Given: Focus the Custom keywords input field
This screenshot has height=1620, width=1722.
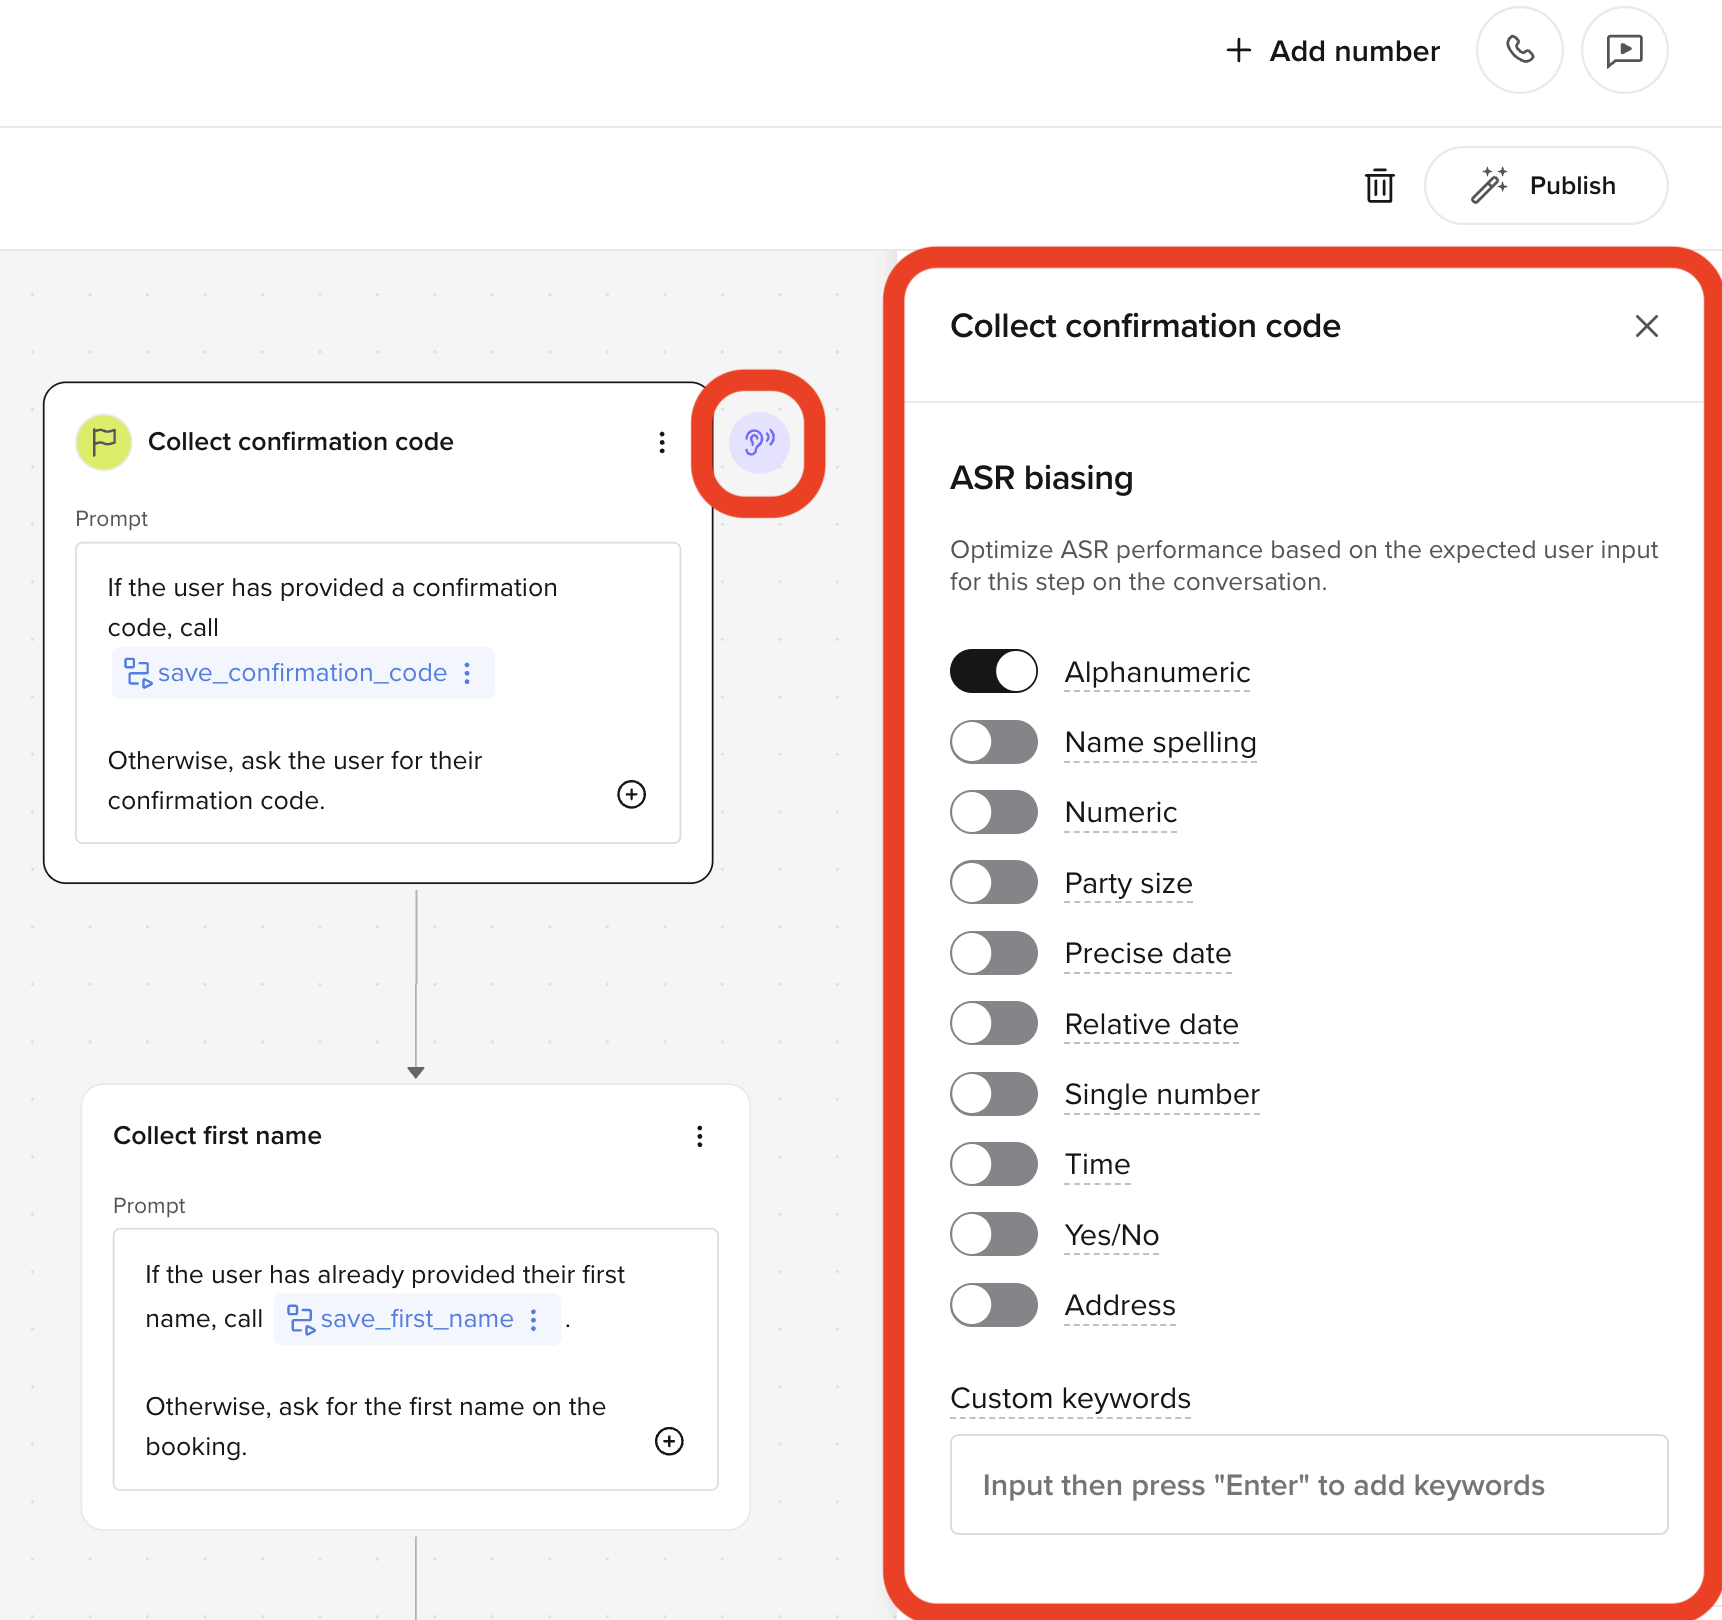Looking at the screenshot, I should 1309,1485.
